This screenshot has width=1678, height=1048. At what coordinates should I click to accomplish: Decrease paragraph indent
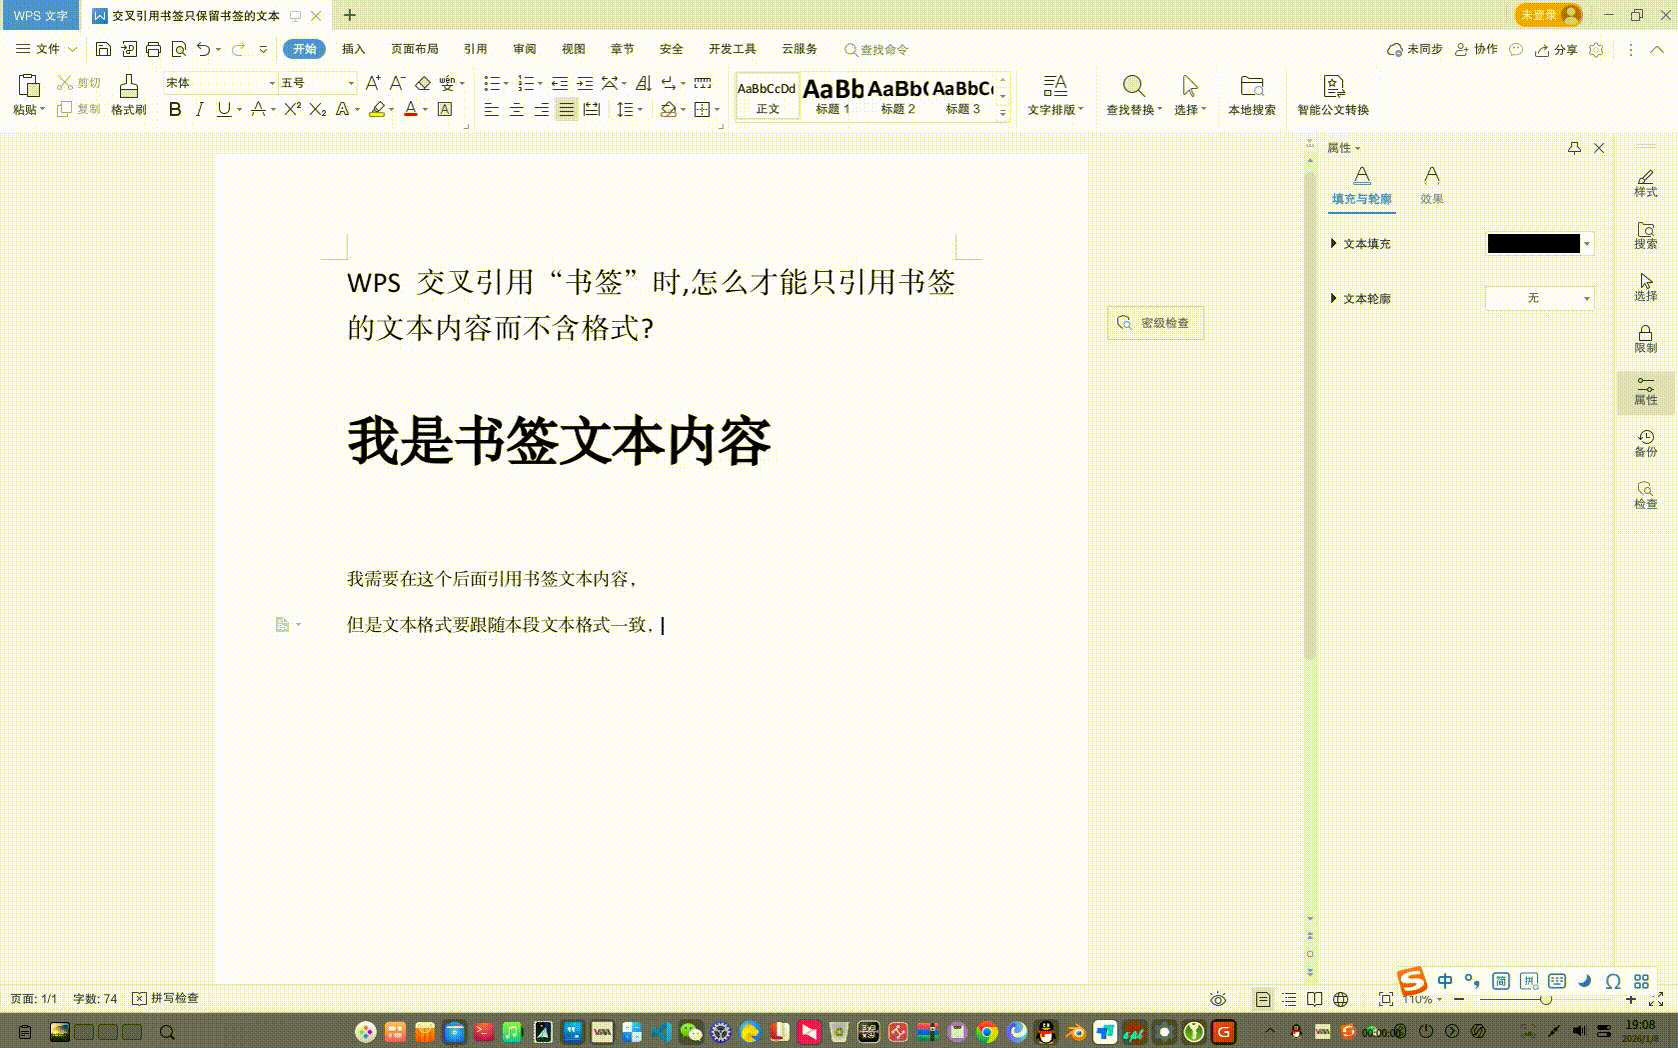tap(560, 83)
